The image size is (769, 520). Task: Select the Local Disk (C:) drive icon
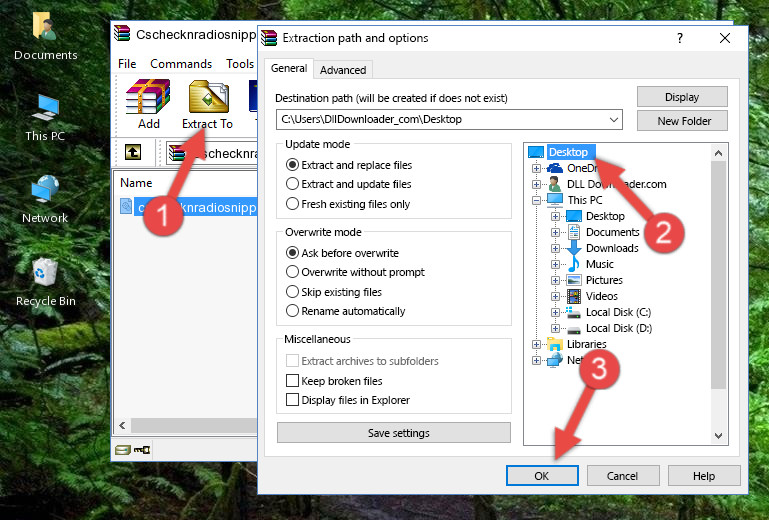click(574, 312)
